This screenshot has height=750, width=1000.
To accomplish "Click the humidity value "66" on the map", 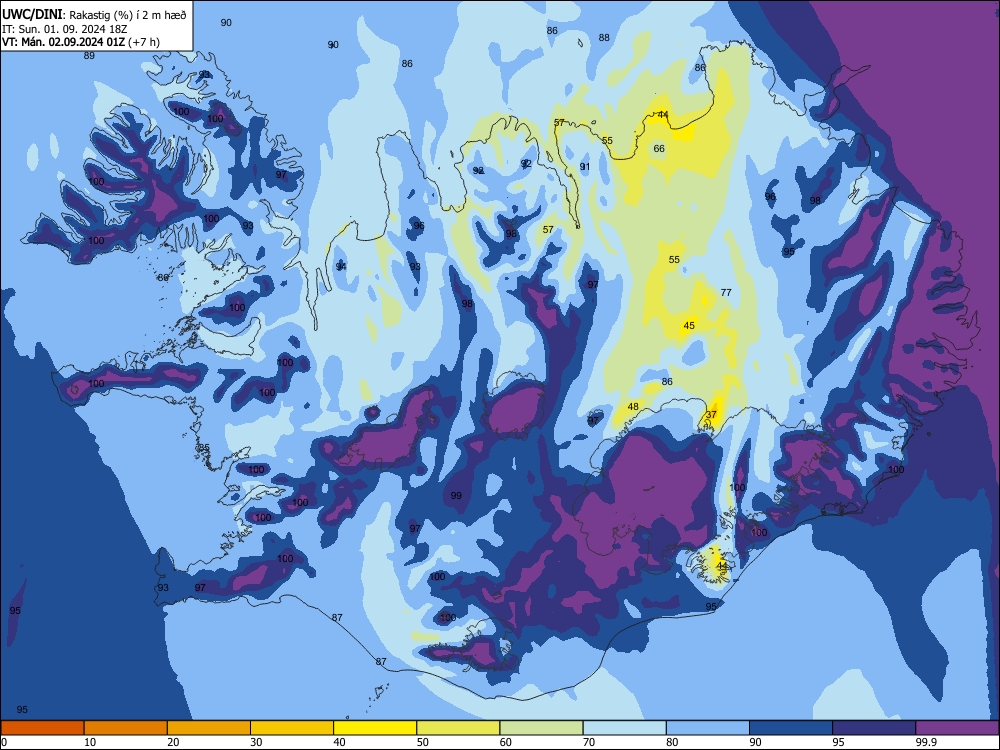I will (x=659, y=149).
